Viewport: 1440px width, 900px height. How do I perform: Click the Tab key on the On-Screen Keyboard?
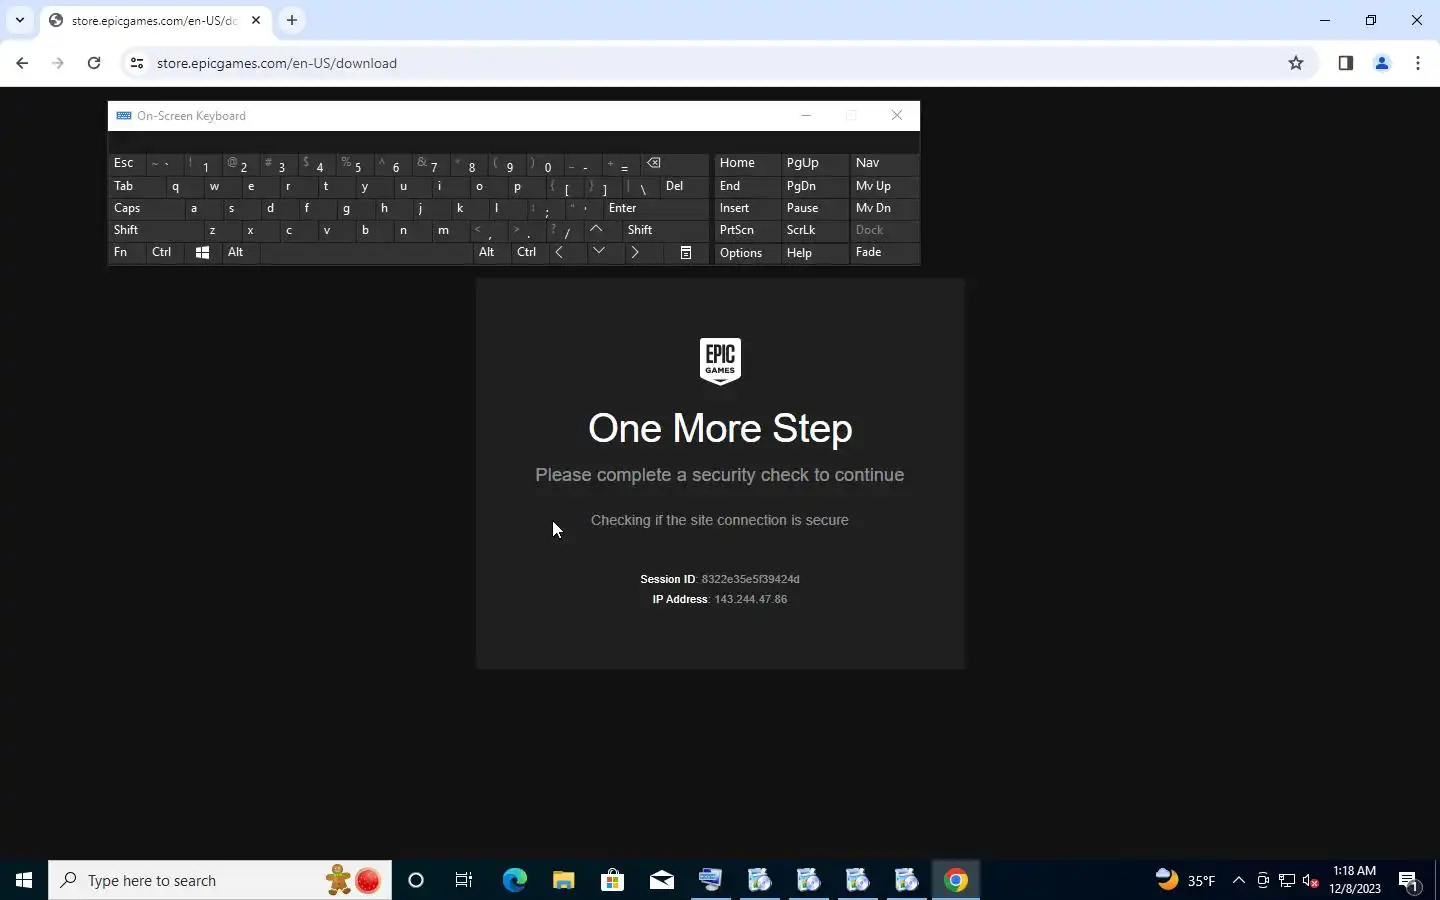tap(136, 186)
